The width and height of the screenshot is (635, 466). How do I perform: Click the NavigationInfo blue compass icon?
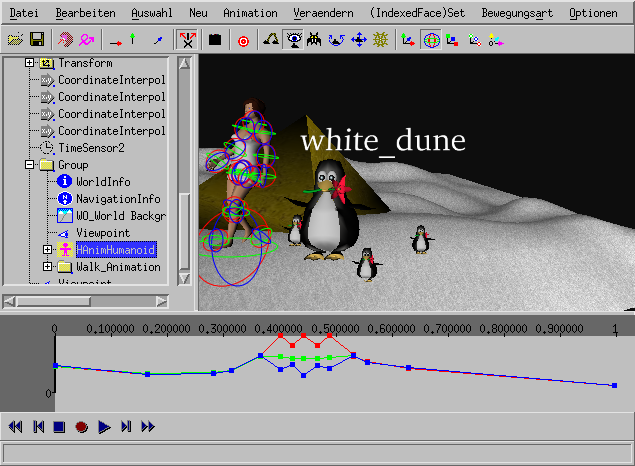point(64,198)
